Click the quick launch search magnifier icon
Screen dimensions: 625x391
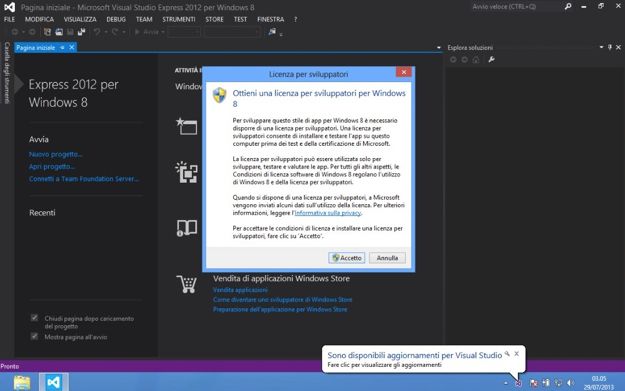(568, 6)
